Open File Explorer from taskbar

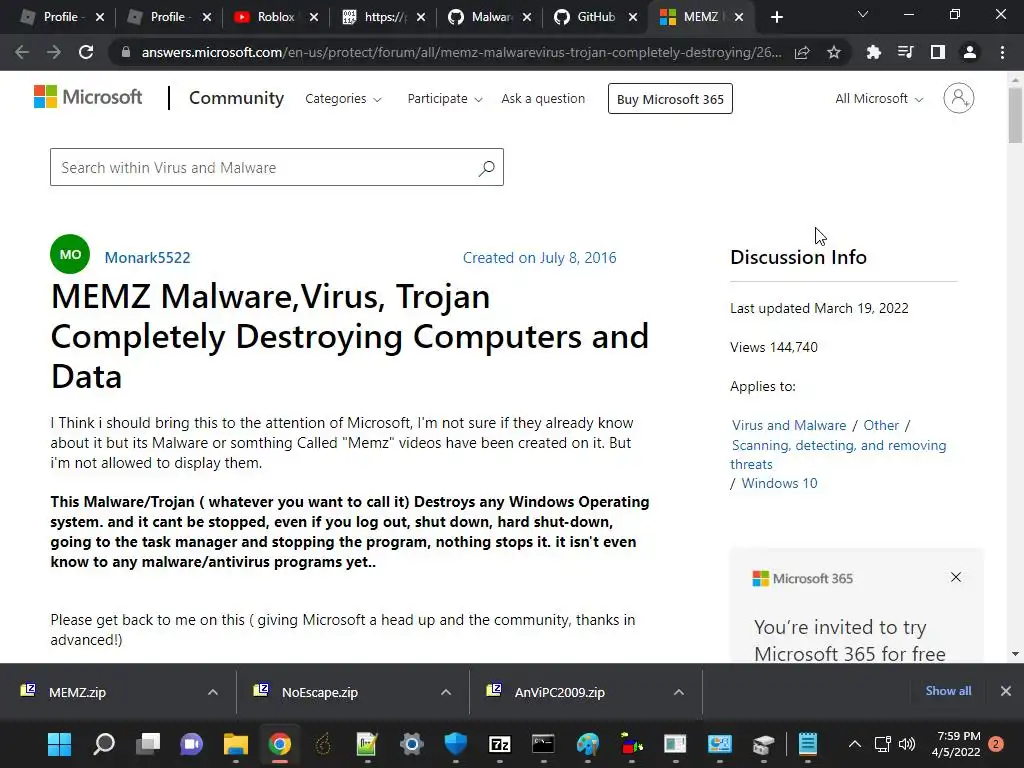(236, 744)
